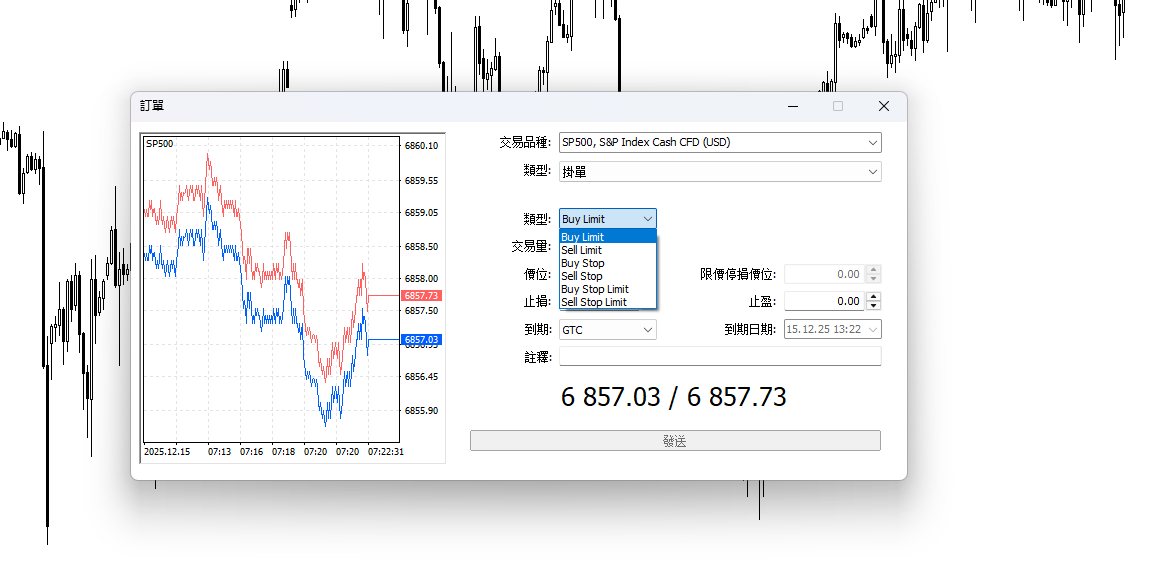Select Buy Limit from the list

pyautogui.click(x=583, y=237)
